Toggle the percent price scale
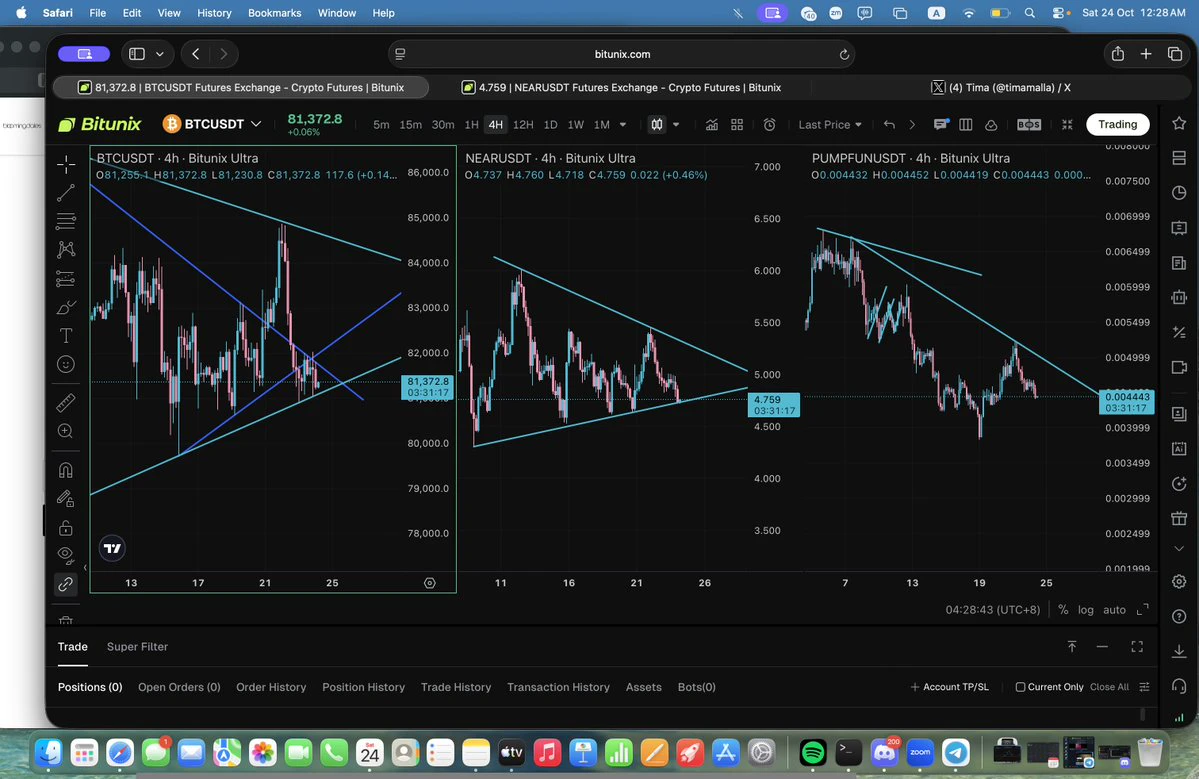The width and height of the screenshot is (1199, 779). (1063, 610)
